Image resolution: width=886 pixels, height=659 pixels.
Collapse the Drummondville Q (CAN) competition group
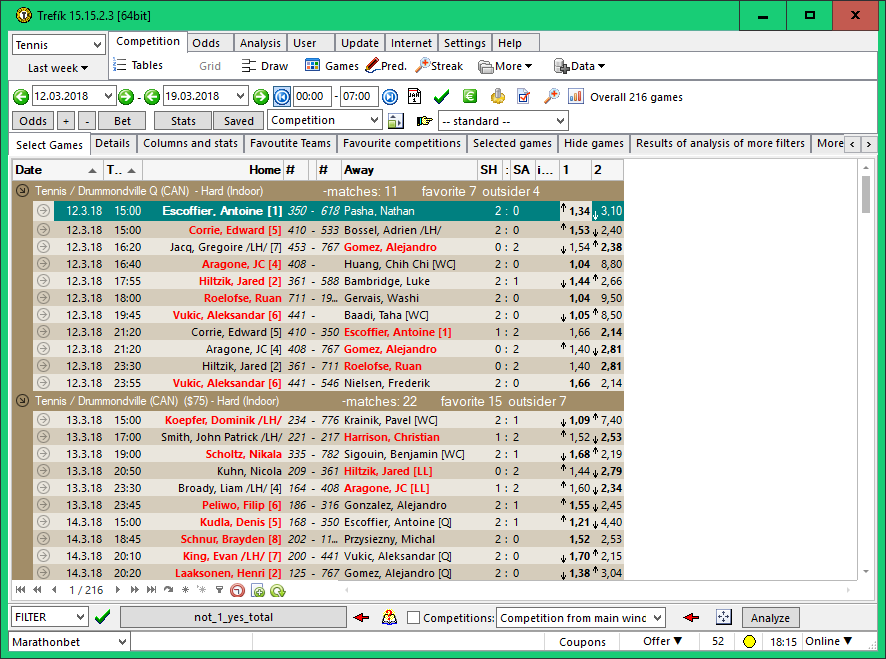click(x=22, y=190)
